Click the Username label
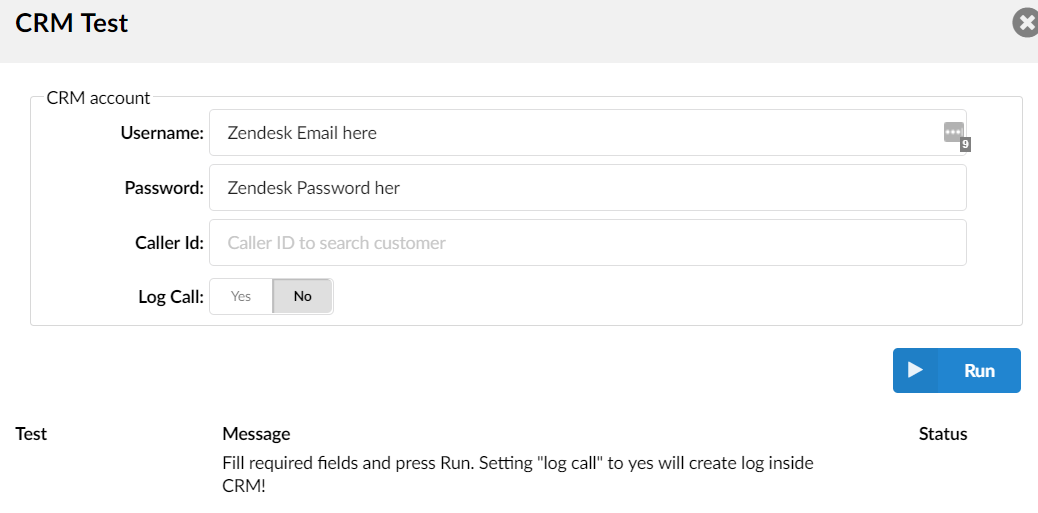This screenshot has width=1038, height=513. [x=162, y=133]
